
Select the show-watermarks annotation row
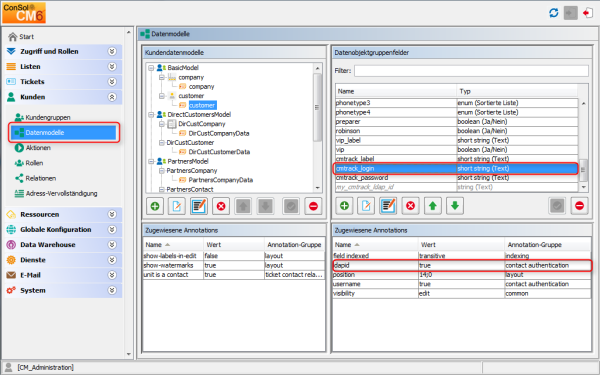coord(234,265)
